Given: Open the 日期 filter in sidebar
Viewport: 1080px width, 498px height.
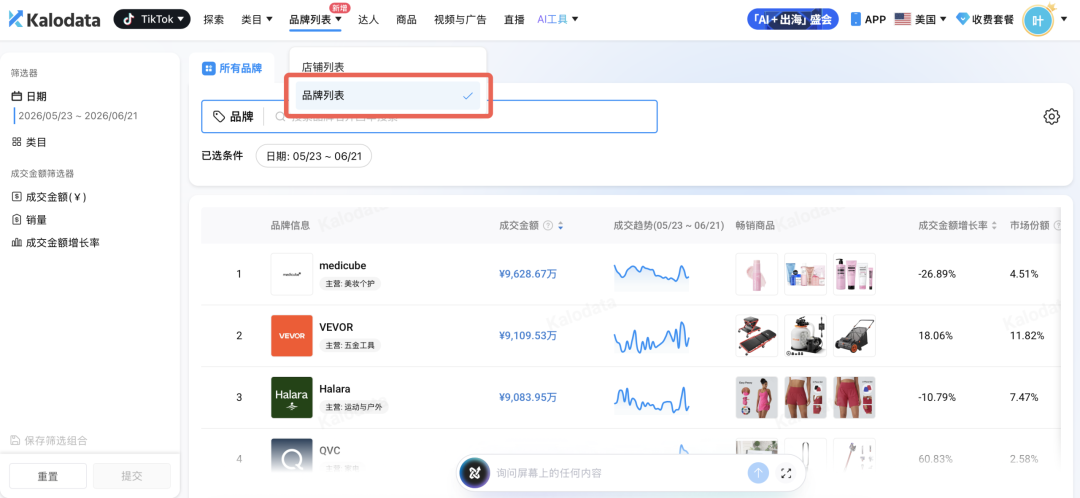Looking at the screenshot, I should pyautogui.click(x=30, y=96).
